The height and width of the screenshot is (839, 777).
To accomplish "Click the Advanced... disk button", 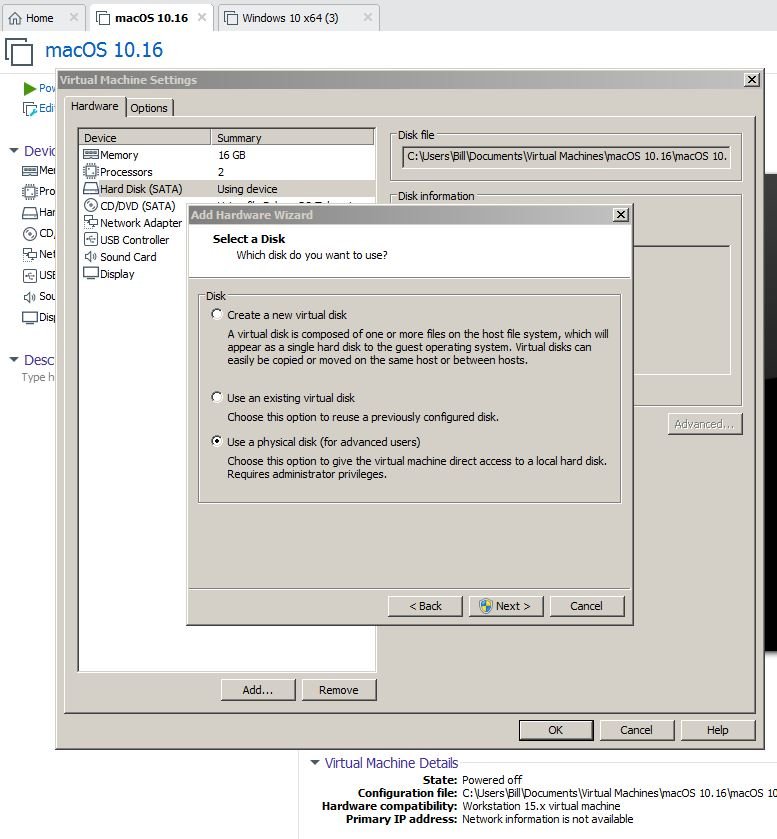I will click(x=705, y=424).
